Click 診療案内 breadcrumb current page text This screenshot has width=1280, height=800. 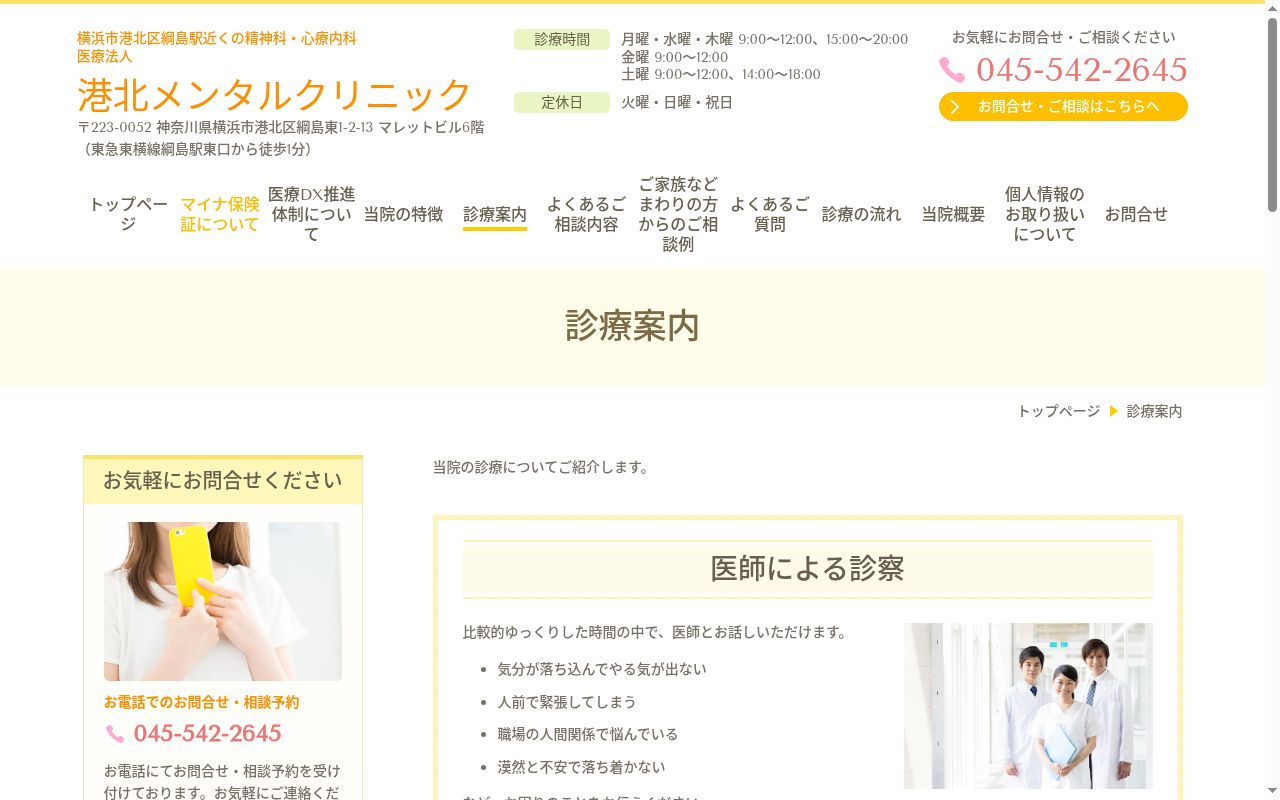1155,411
